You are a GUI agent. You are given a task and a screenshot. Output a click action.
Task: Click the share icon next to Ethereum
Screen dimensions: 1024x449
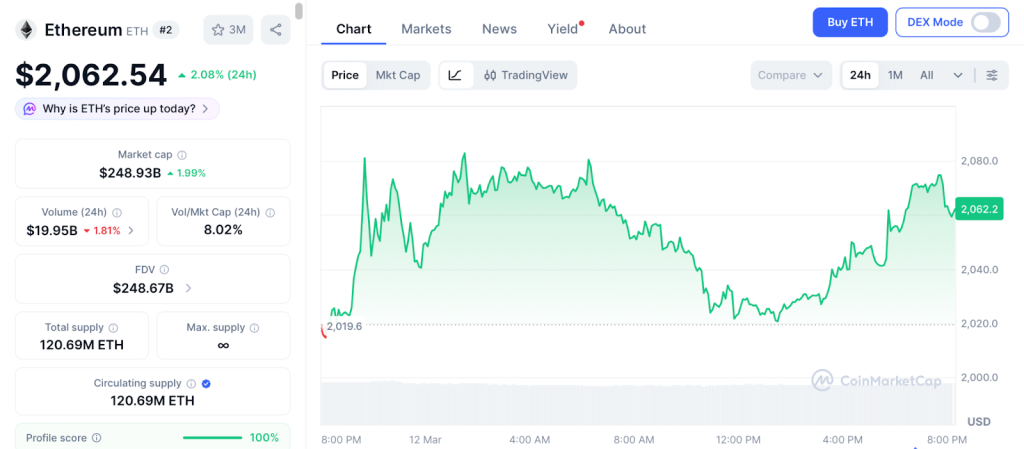(x=275, y=30)
